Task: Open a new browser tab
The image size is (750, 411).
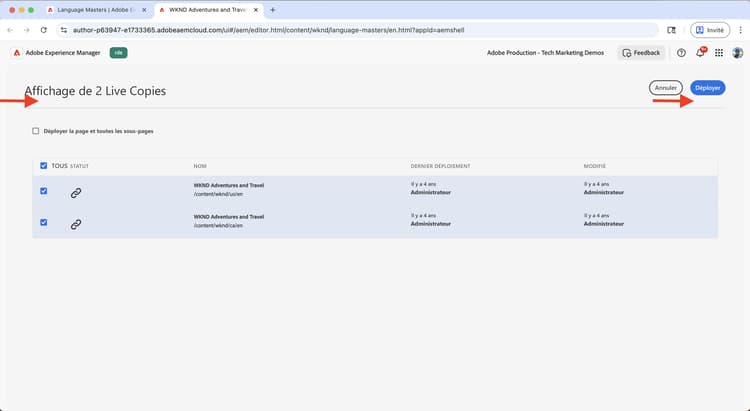Action: click(273, 10)
